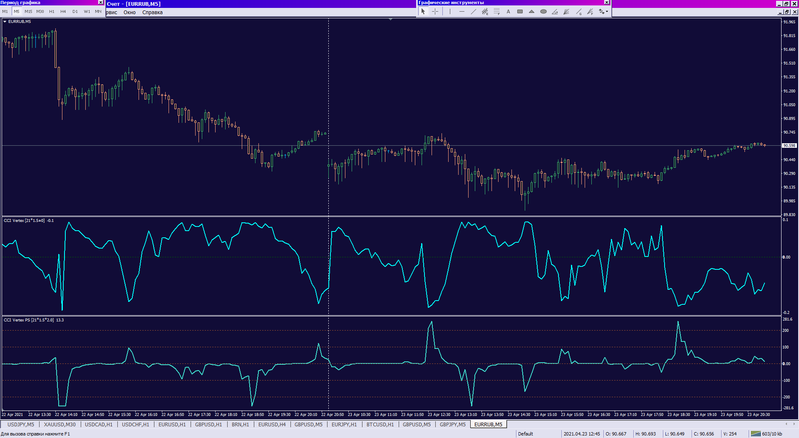Choose the trendline drawing tool
The image size is (799, 438).
click(473, 11)
